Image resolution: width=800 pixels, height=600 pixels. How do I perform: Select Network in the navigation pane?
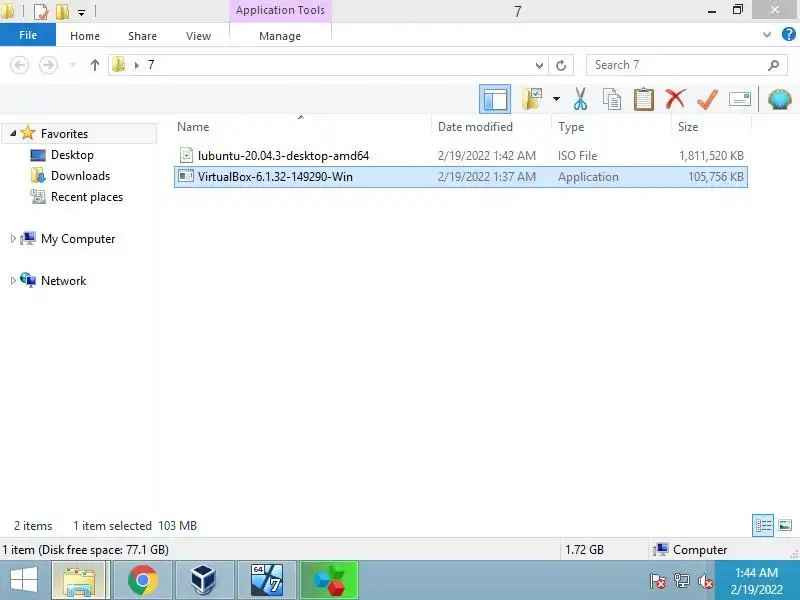[63, 281]
